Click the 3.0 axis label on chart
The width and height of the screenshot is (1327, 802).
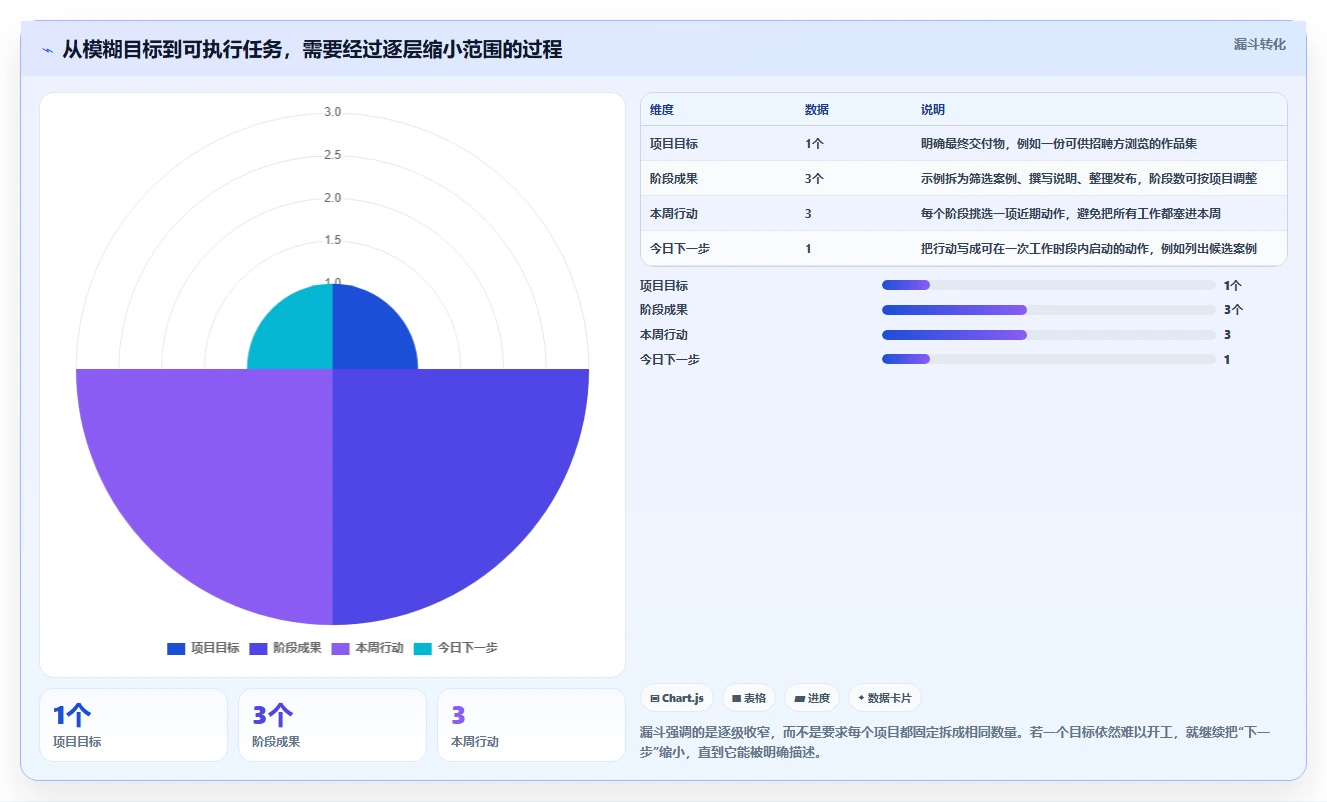click(x=332, y=112)
